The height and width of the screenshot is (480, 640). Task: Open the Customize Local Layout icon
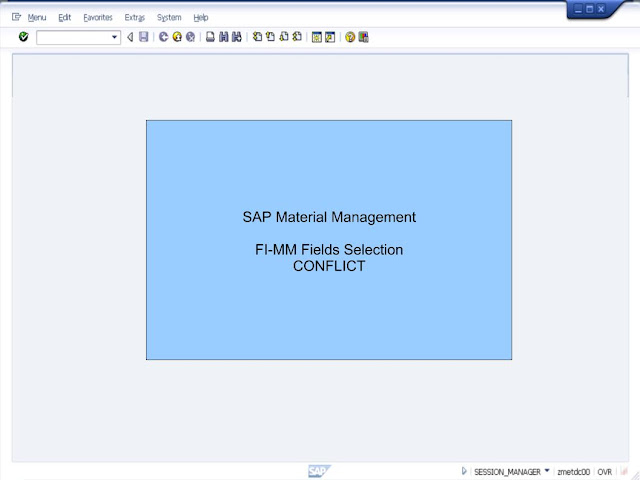(363, 37)
